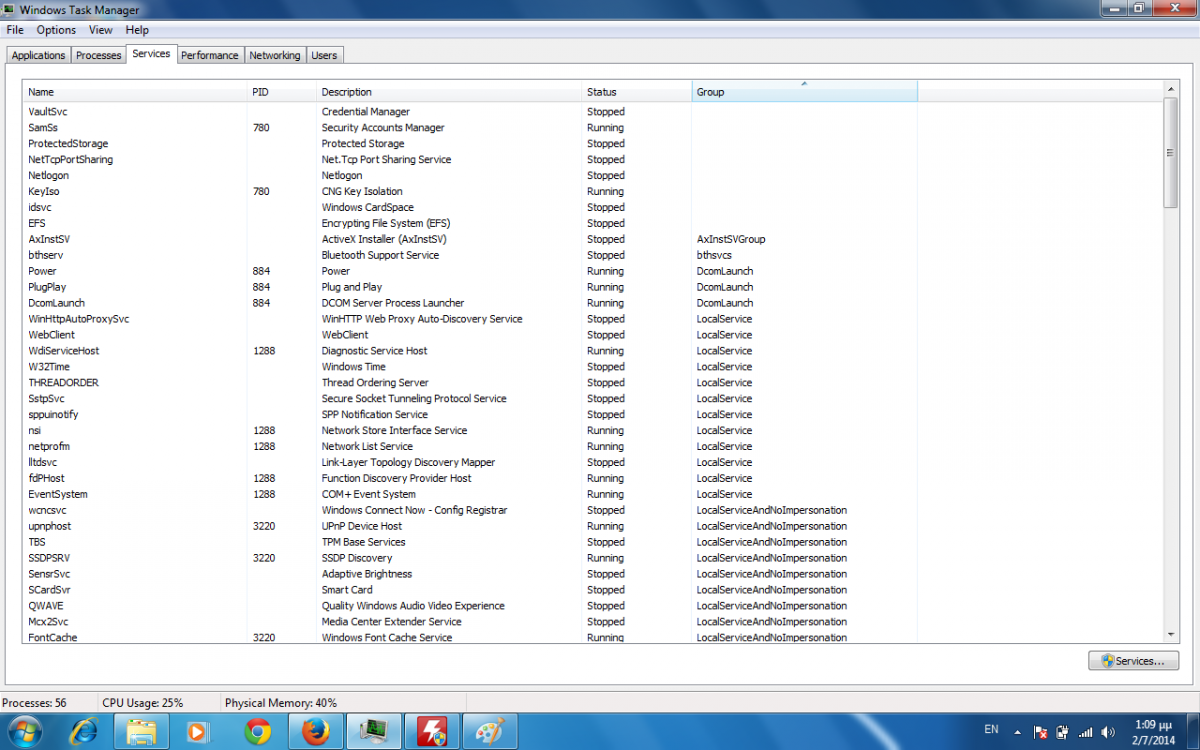Select the DcomLaunch service name
This screenshot has width=1200, height=750.
click(x=56, y=303)
